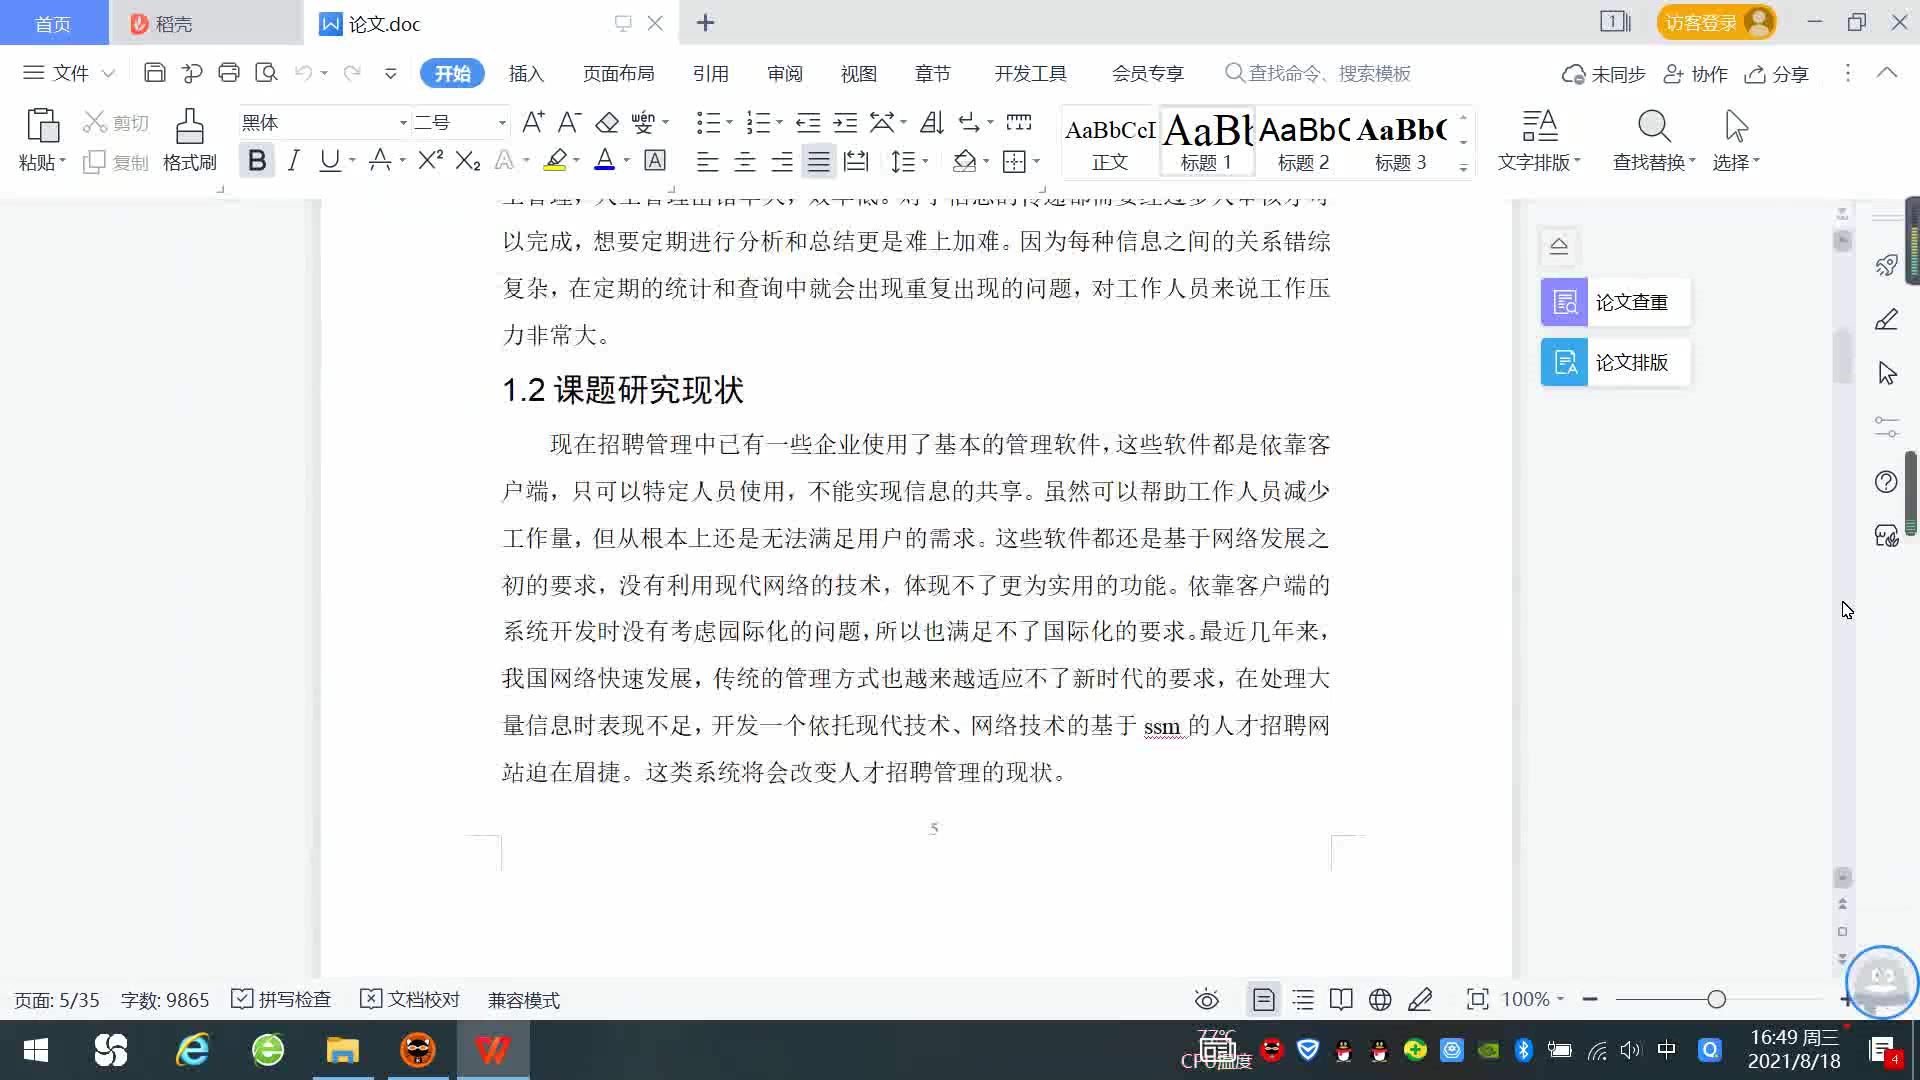Image resolution: width=1920 pixels, height=1080 pixels.
Task: Open the 论文查重 side panel tool
Action: 1615,302
